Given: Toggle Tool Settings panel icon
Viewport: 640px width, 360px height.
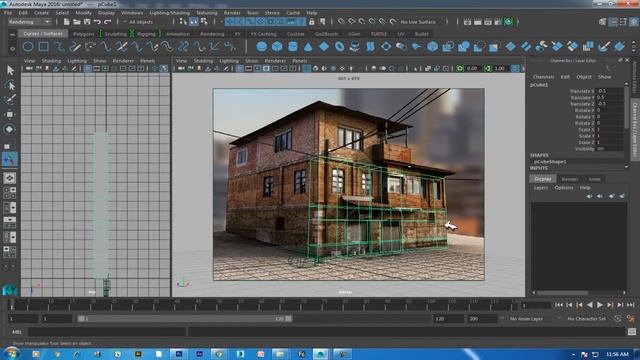Looking at the screenshot, I should point(623,22).
